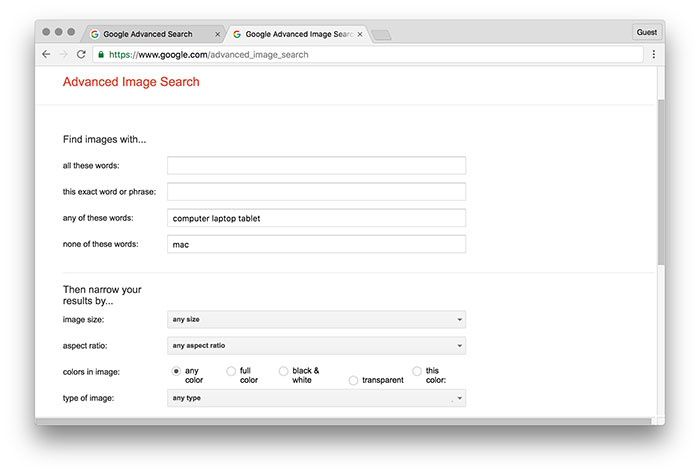Click the green secure padlock icon
This screenshot has width=700, height=475.
coord(100,54)
